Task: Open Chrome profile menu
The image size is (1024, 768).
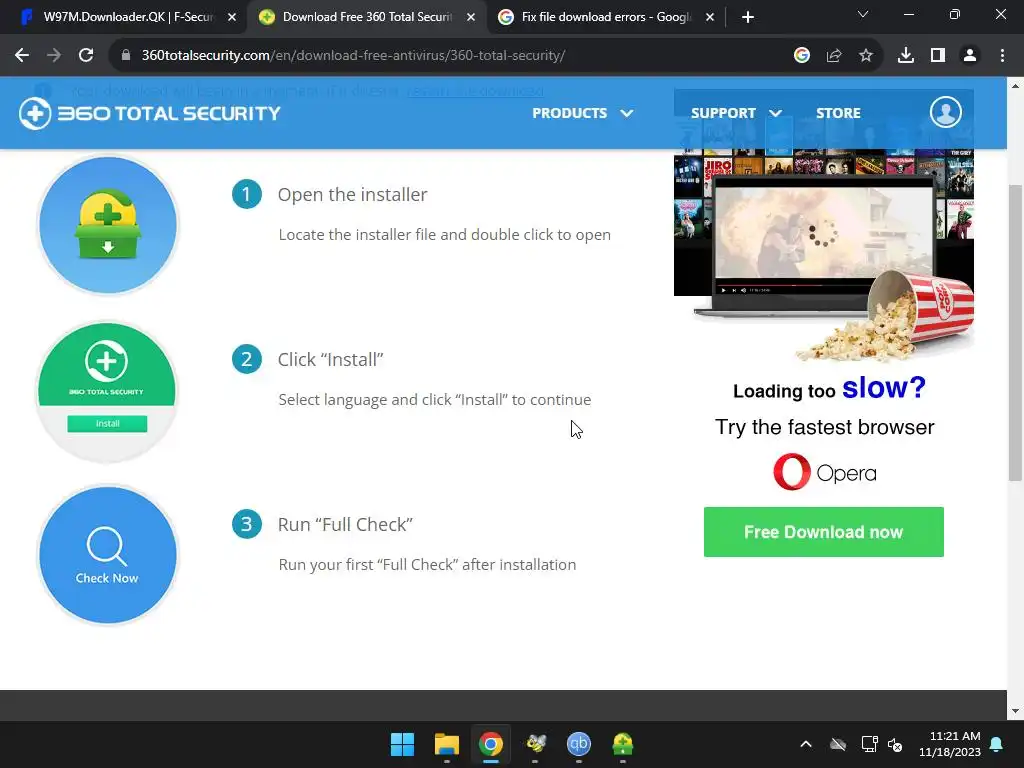Action: [970, 56]
